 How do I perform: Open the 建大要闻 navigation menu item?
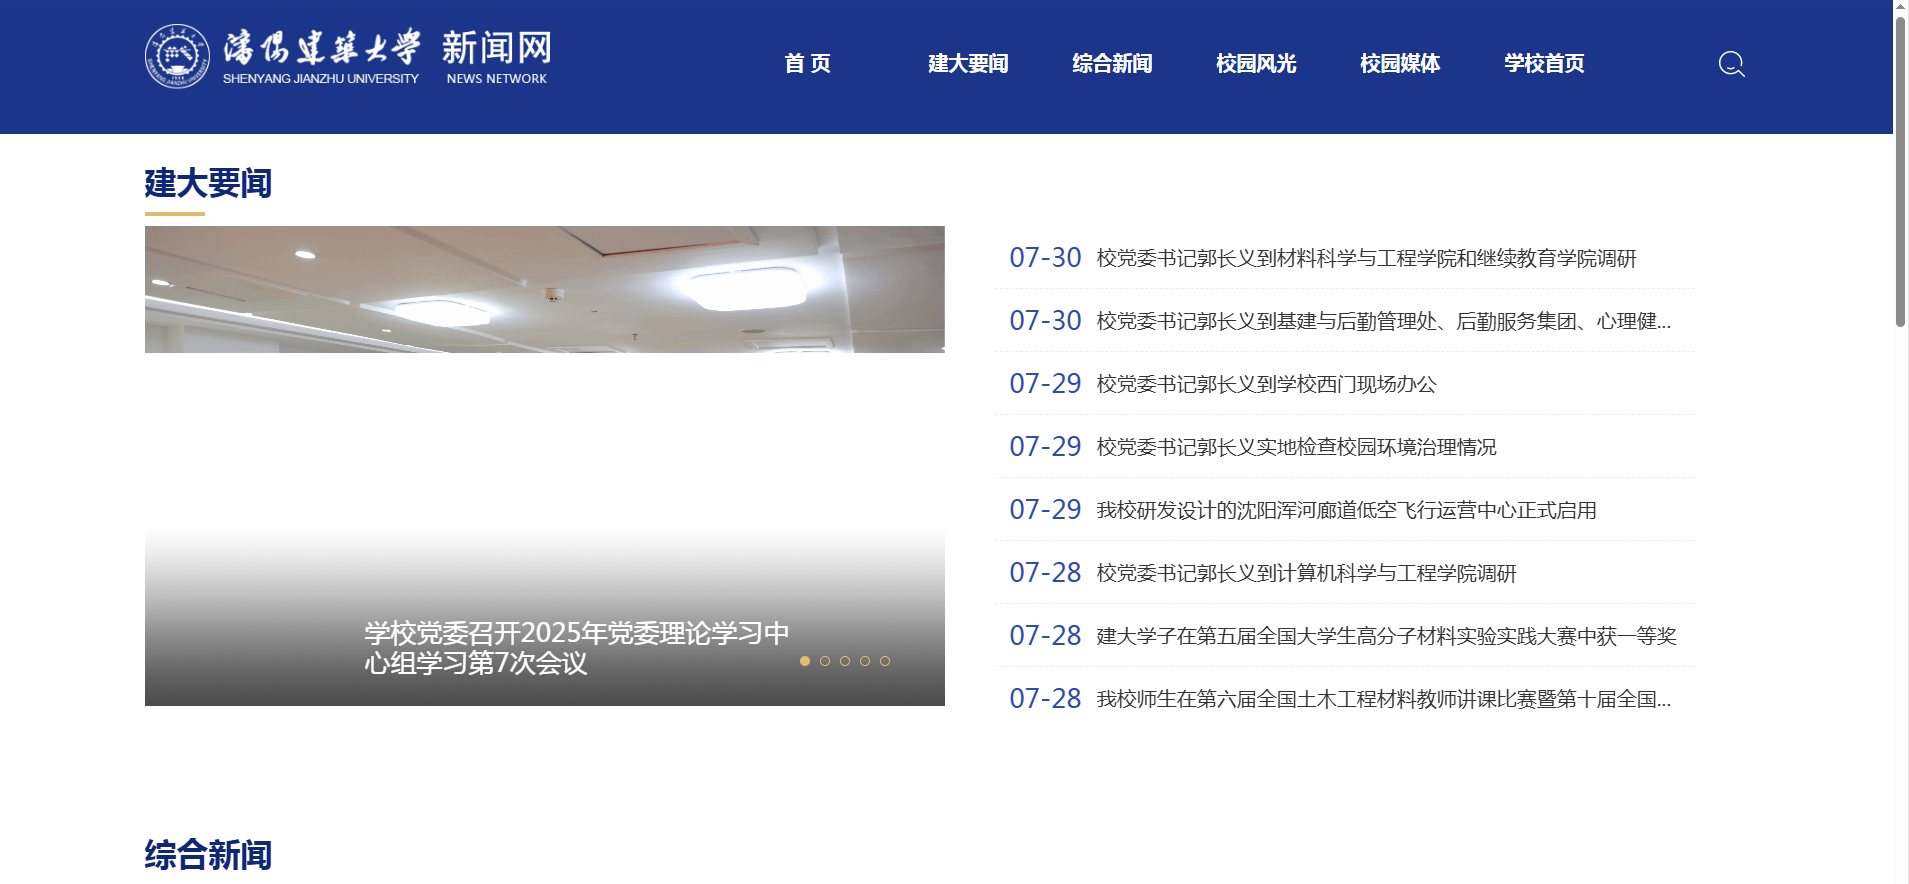point(967,64)
